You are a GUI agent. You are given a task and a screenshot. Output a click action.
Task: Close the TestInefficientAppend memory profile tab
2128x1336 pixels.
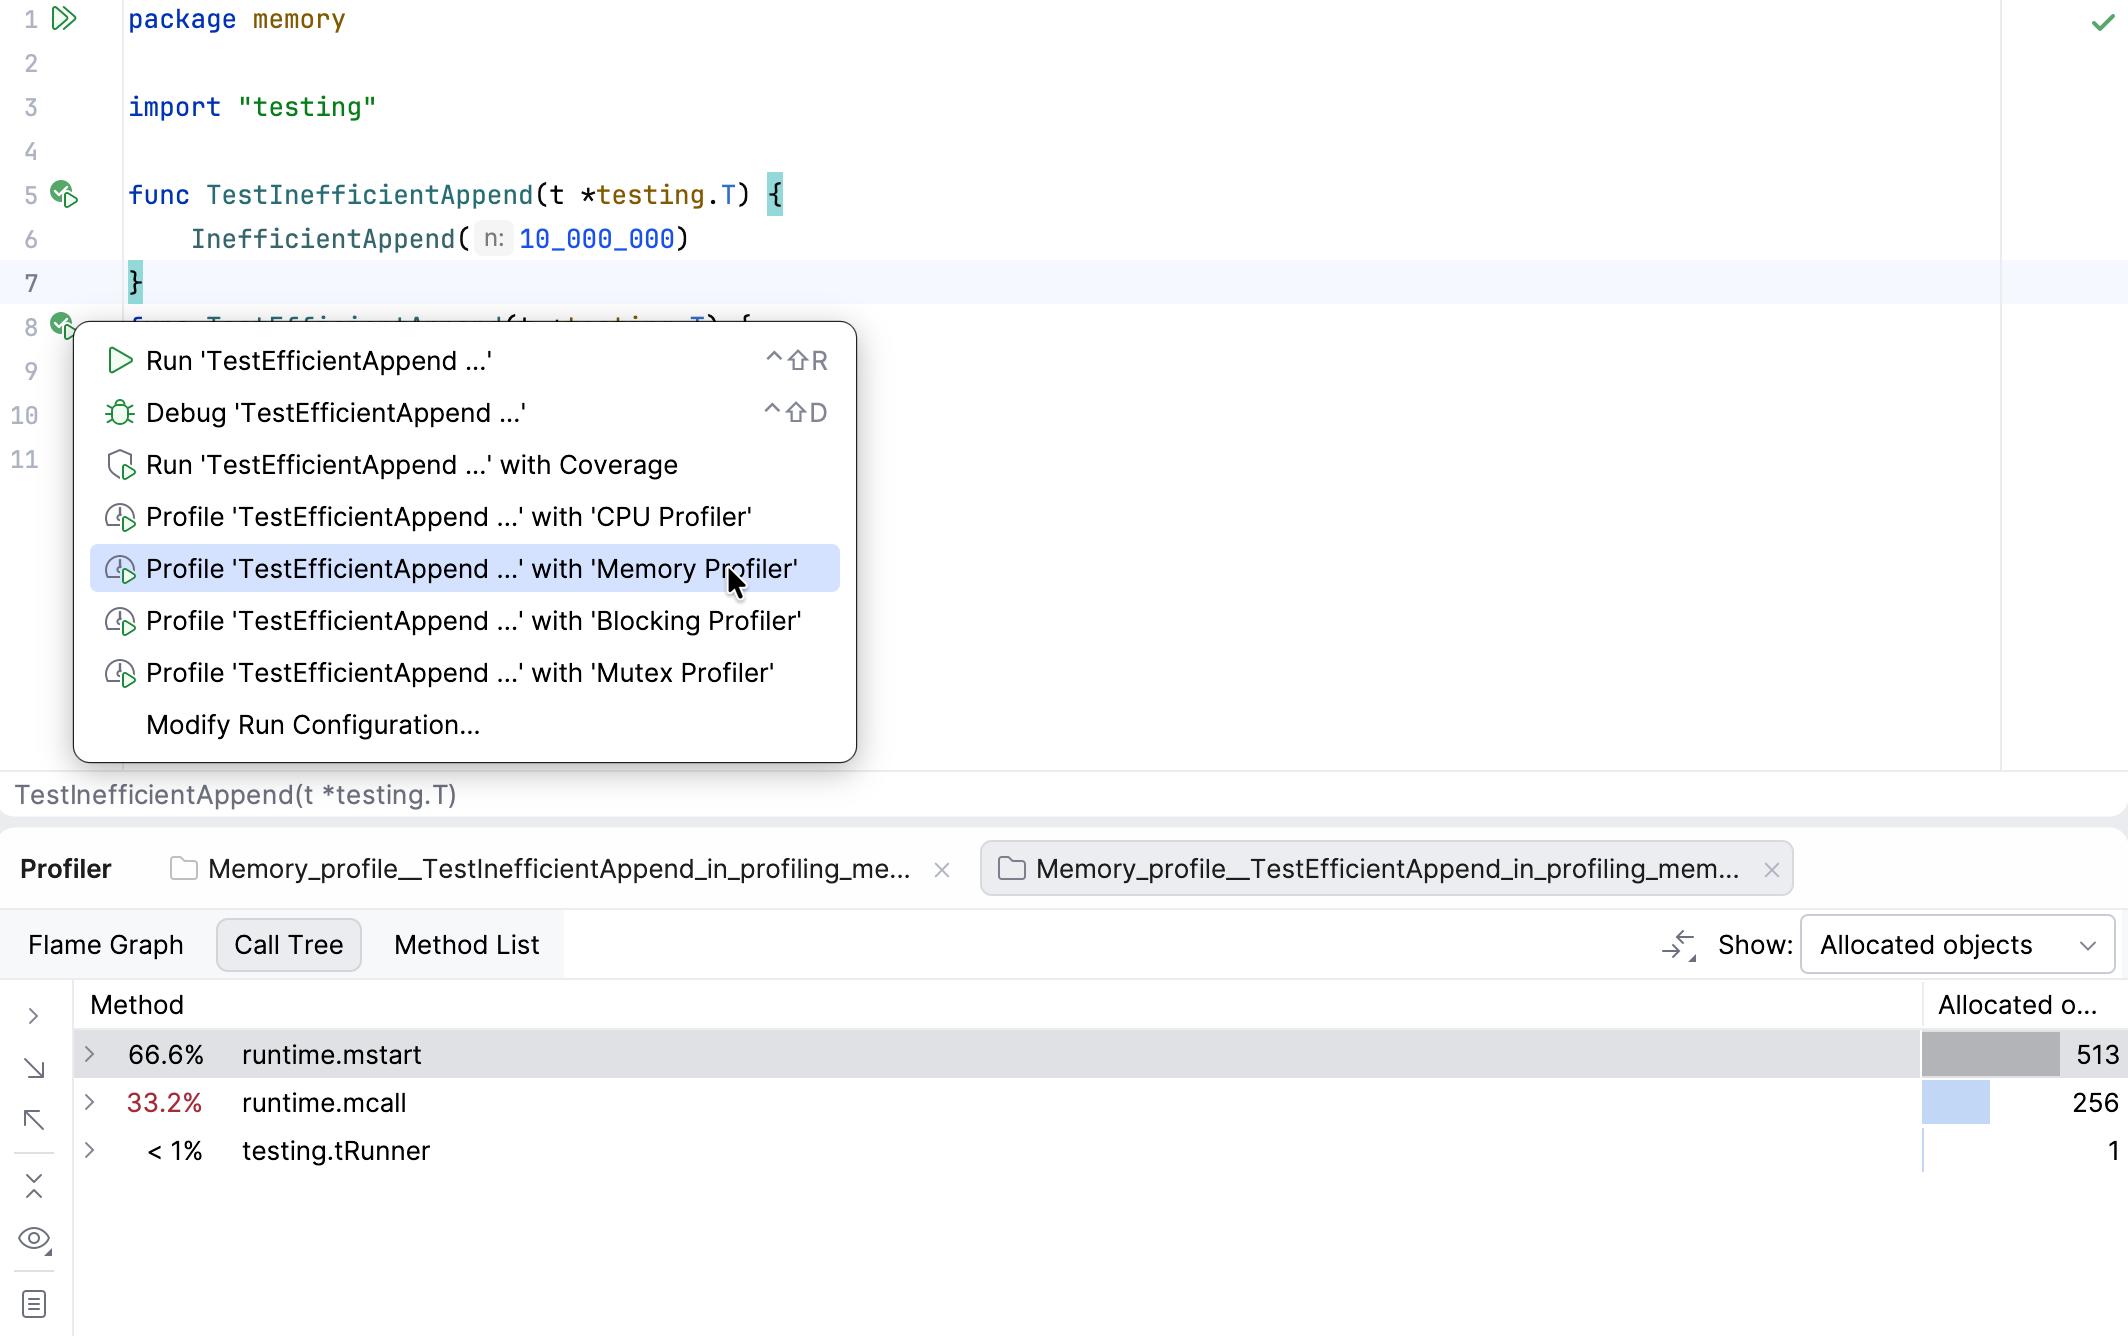942,870
